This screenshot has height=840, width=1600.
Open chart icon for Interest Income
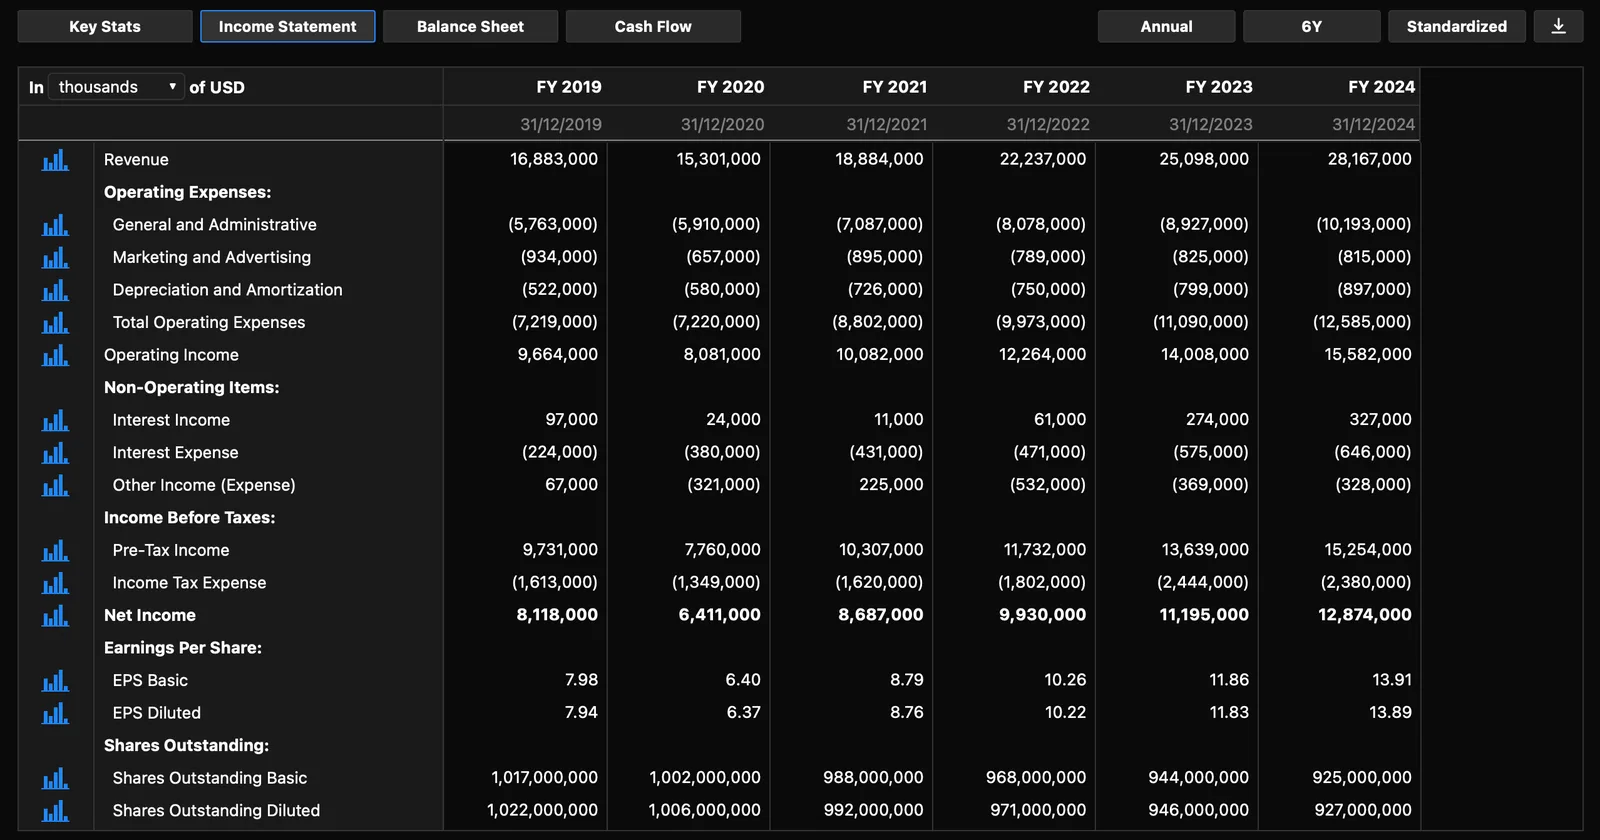coord(55,420)
